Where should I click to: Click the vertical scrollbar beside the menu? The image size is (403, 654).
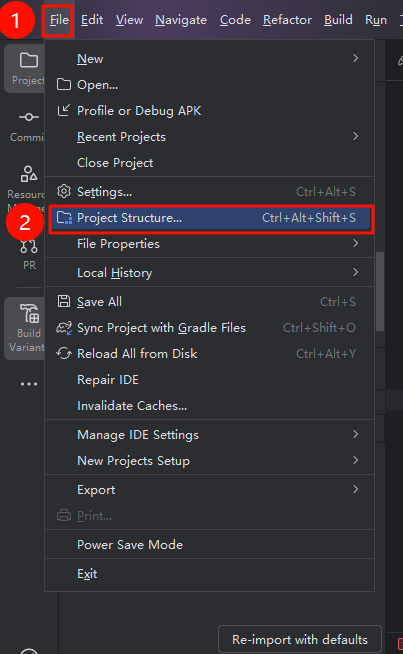click(380, 292)
